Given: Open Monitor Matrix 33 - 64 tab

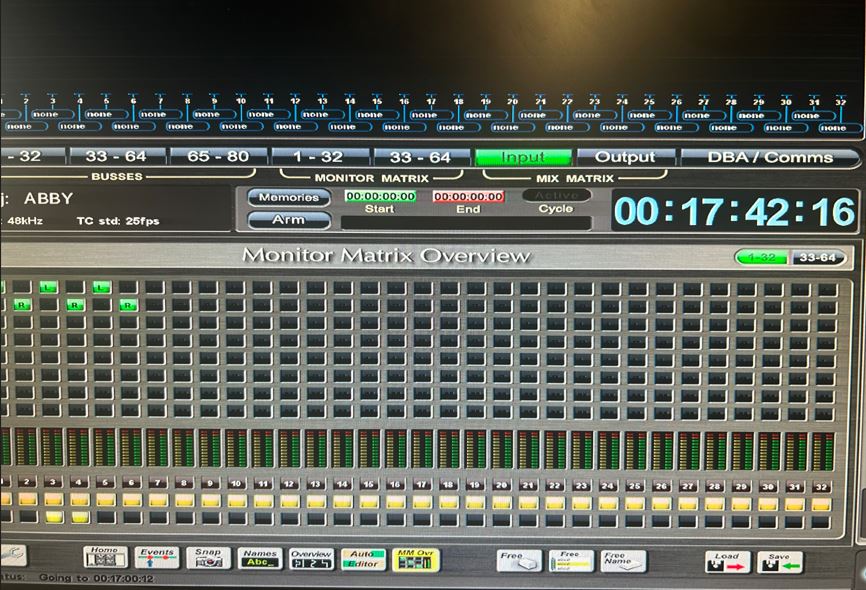Looking at the screenshot, I should (421, 157).
